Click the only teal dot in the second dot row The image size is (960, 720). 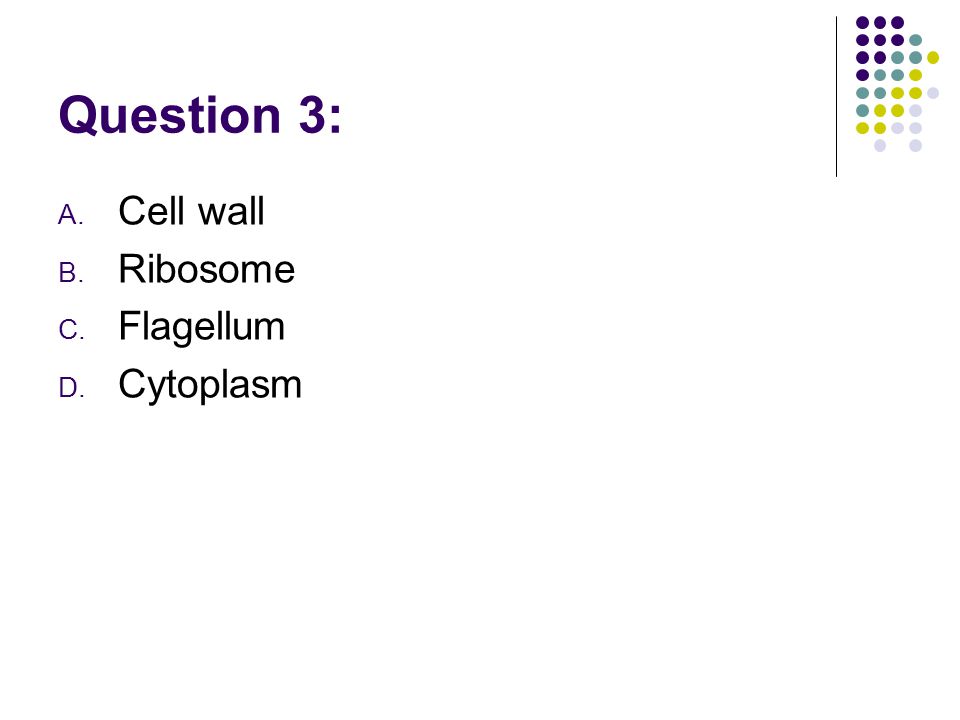(x=915, y=40)
